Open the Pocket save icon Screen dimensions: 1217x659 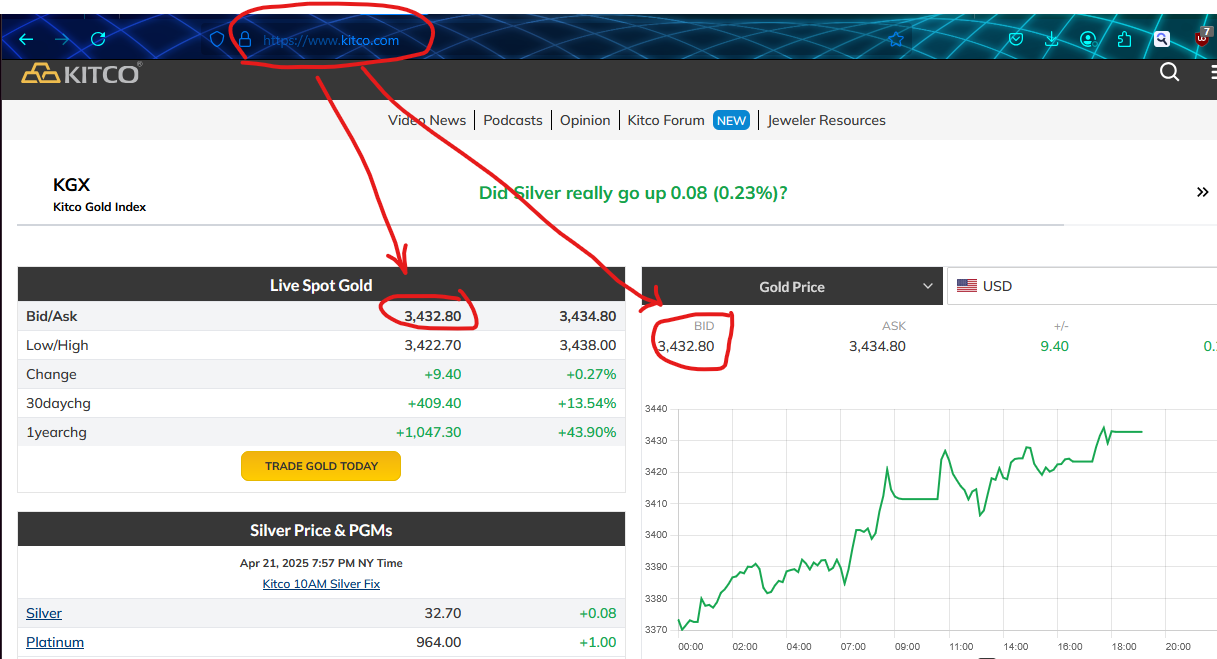(1016, 39)
